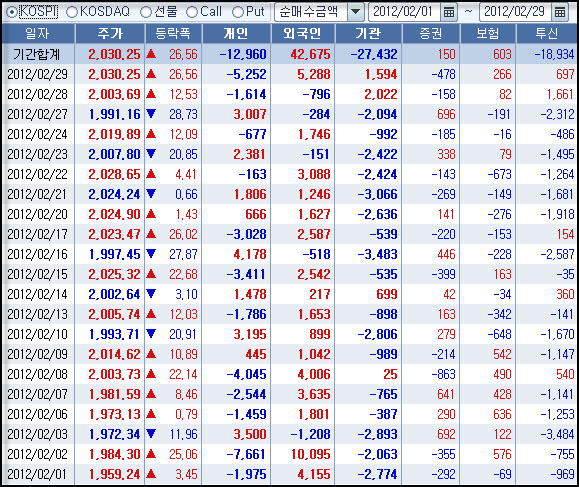Click the down arrow on 2012/02/03 row
579x487 pixels.
click(151, 434)
